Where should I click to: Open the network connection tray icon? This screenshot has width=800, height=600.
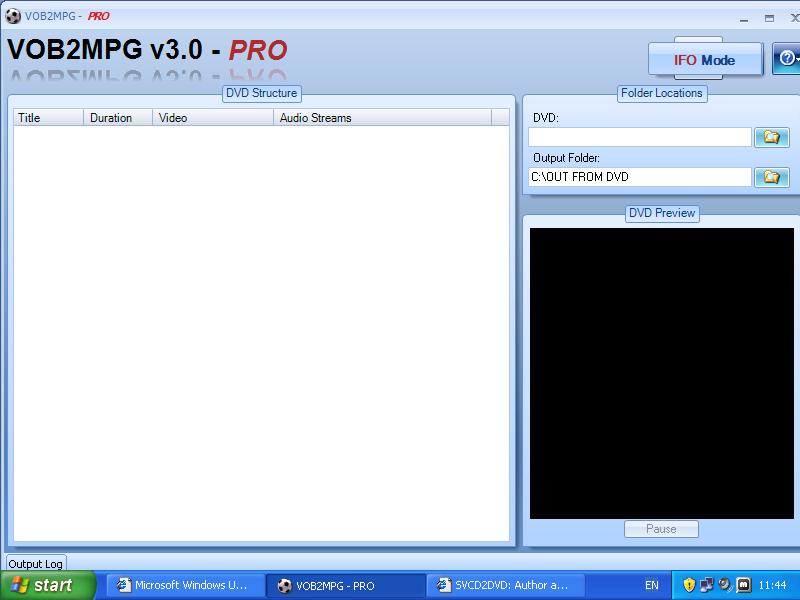(707, 585)
